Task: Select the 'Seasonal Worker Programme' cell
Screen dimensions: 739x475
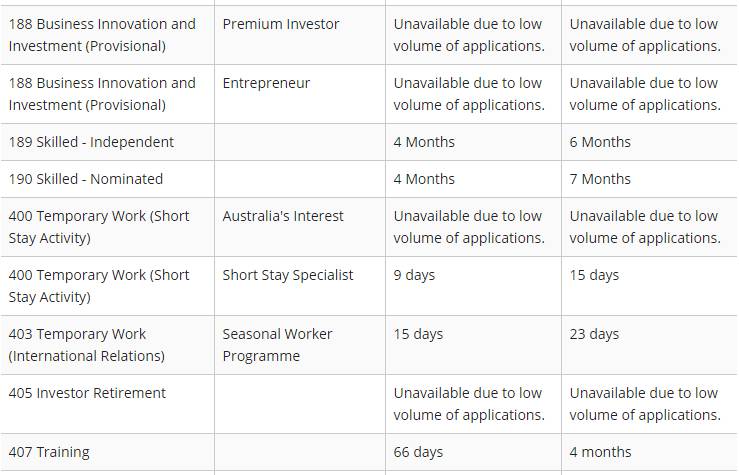Action: tap(300, 345)
